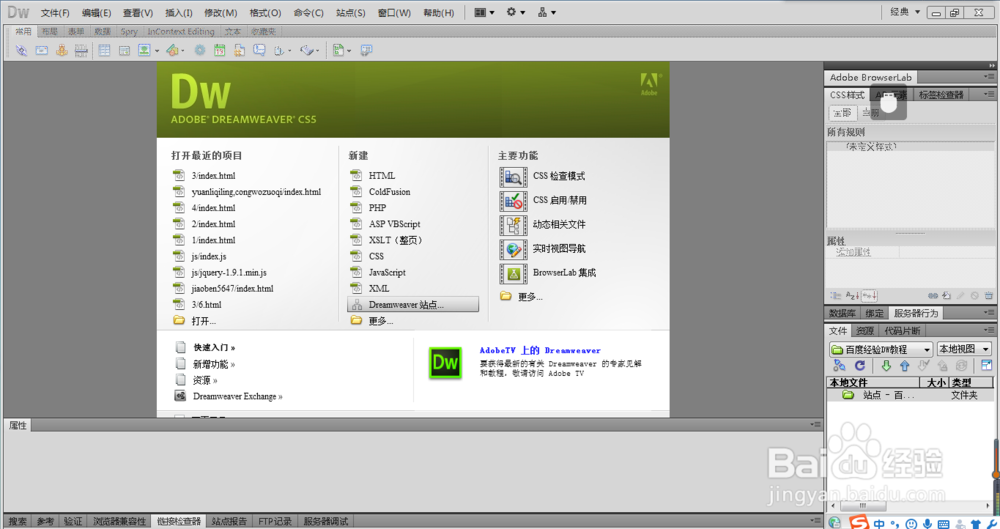The width and height of the screenshot is (1000, 529).
Task: Switch to the 标签检查器 tab
Action: (x=941, y=94)
